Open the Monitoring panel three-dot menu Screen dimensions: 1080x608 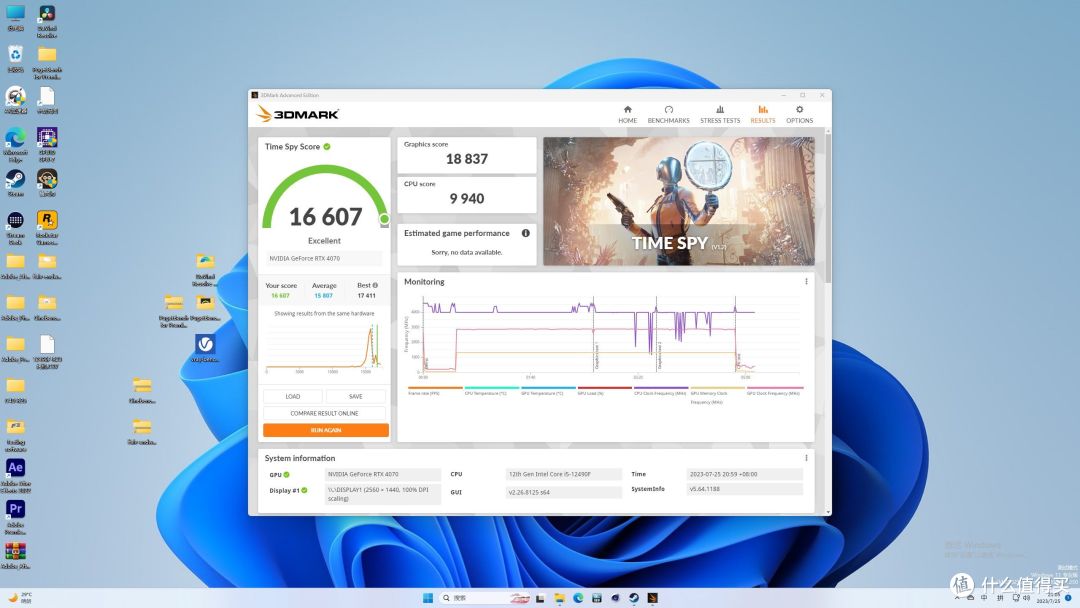coord(806,282)
